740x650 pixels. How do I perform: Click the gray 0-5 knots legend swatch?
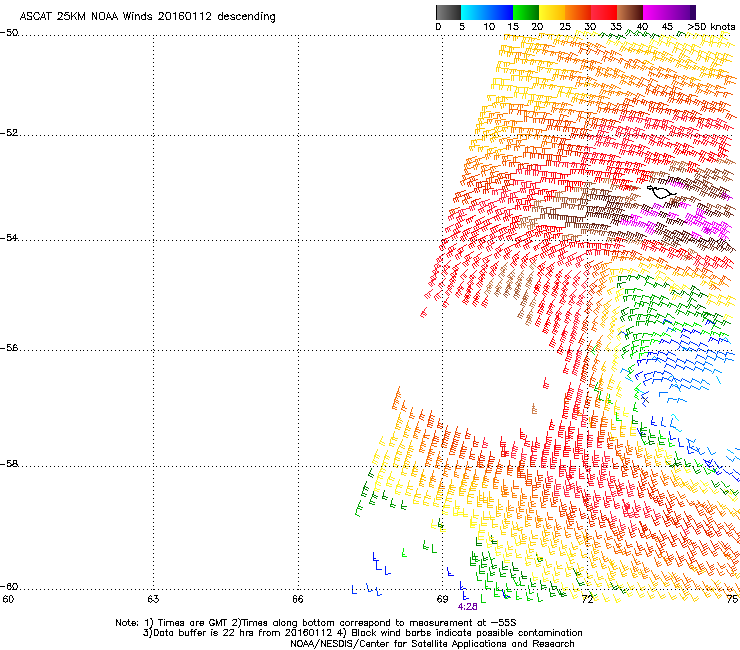448,12
